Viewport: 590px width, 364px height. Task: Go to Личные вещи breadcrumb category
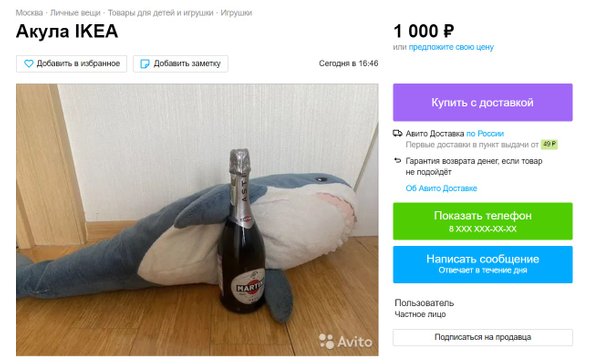[75, 13]
